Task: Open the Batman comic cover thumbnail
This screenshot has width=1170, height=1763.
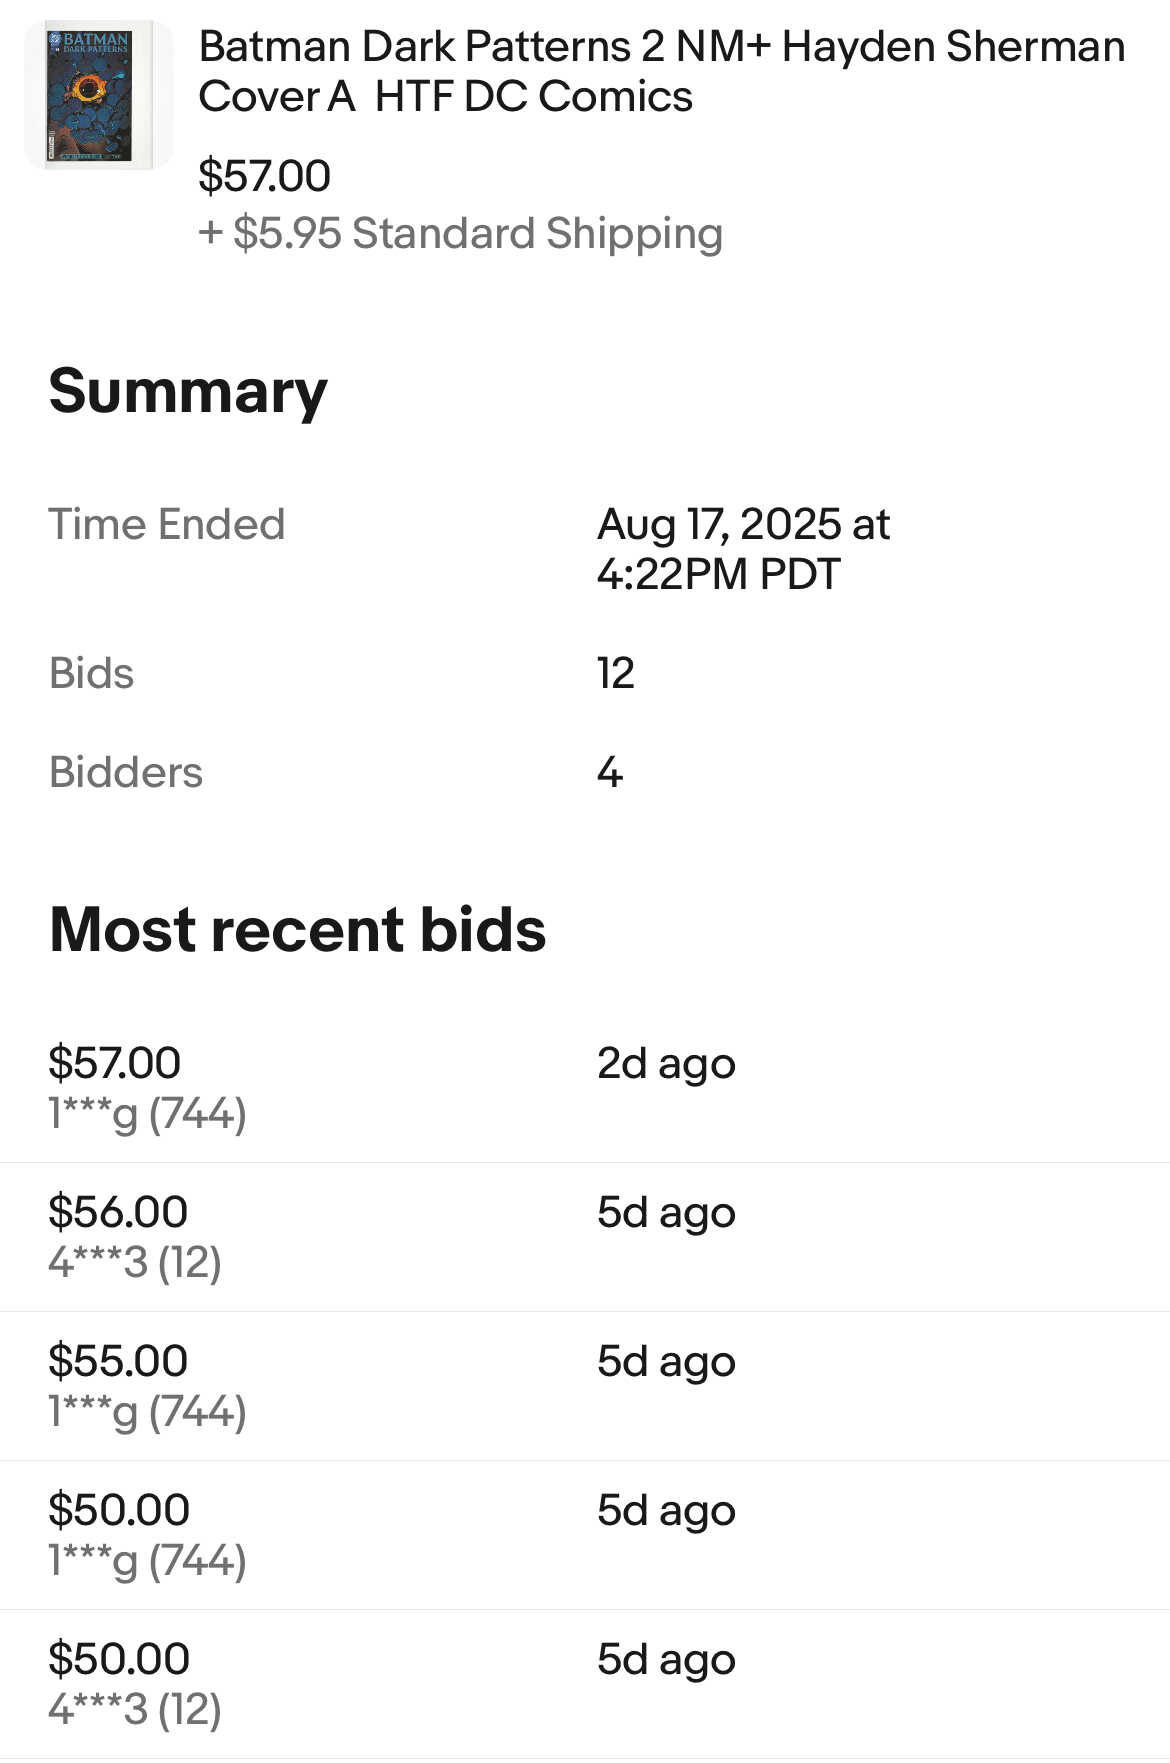Action: [x=98, y=95]
